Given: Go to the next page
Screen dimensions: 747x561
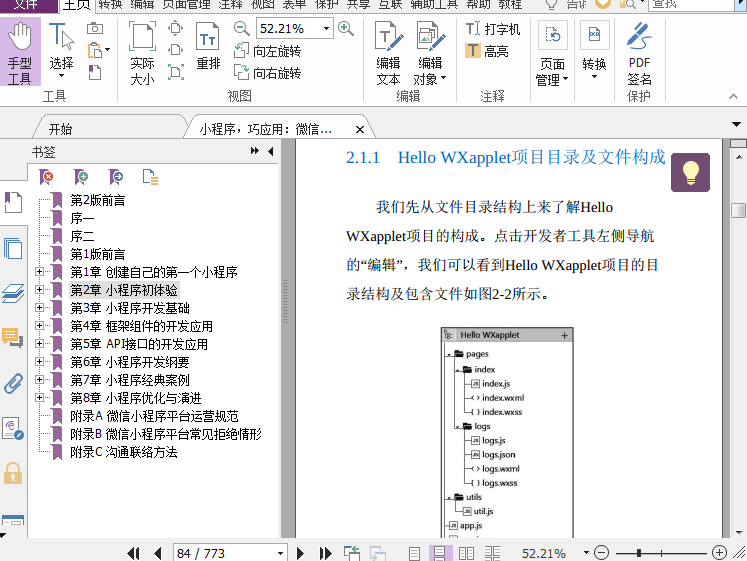Looking at the screenshot, I should [x=300, y=553].
